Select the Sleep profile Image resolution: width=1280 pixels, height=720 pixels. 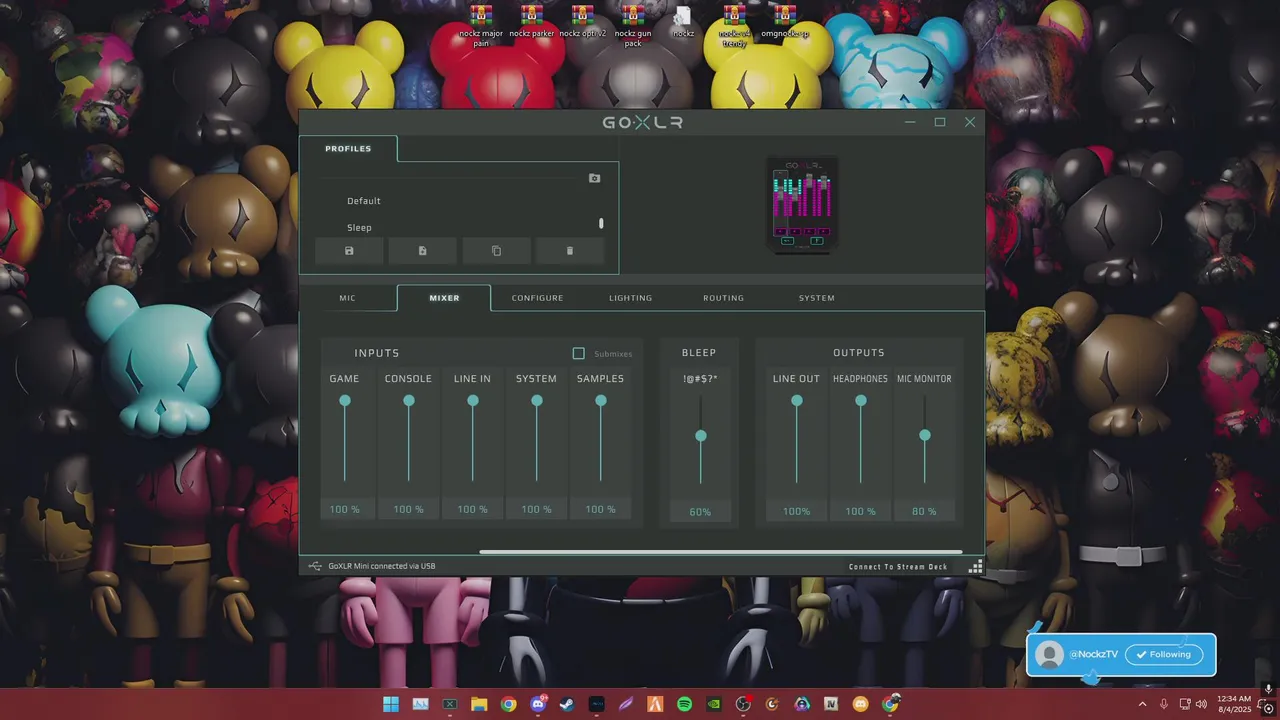(x=359, y=228)
